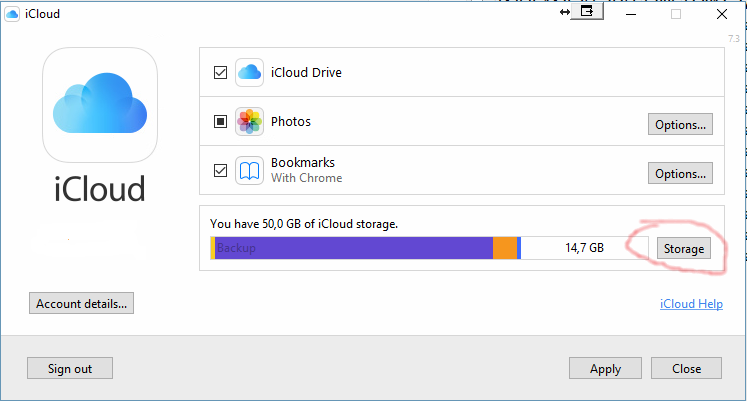The width and height of the screenshot is (747, 401).
Task: Click the window pane icon in title bar
Action: pyautogui.click(x=587, y=11)
